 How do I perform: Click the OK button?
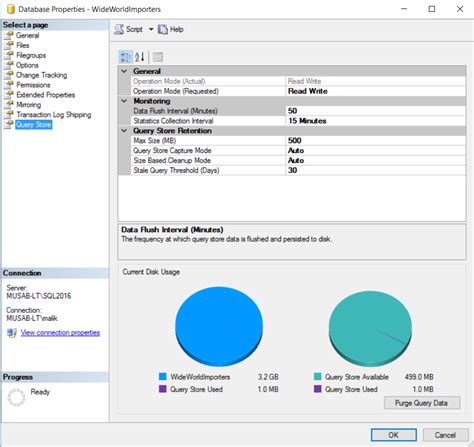pos(393,435)
